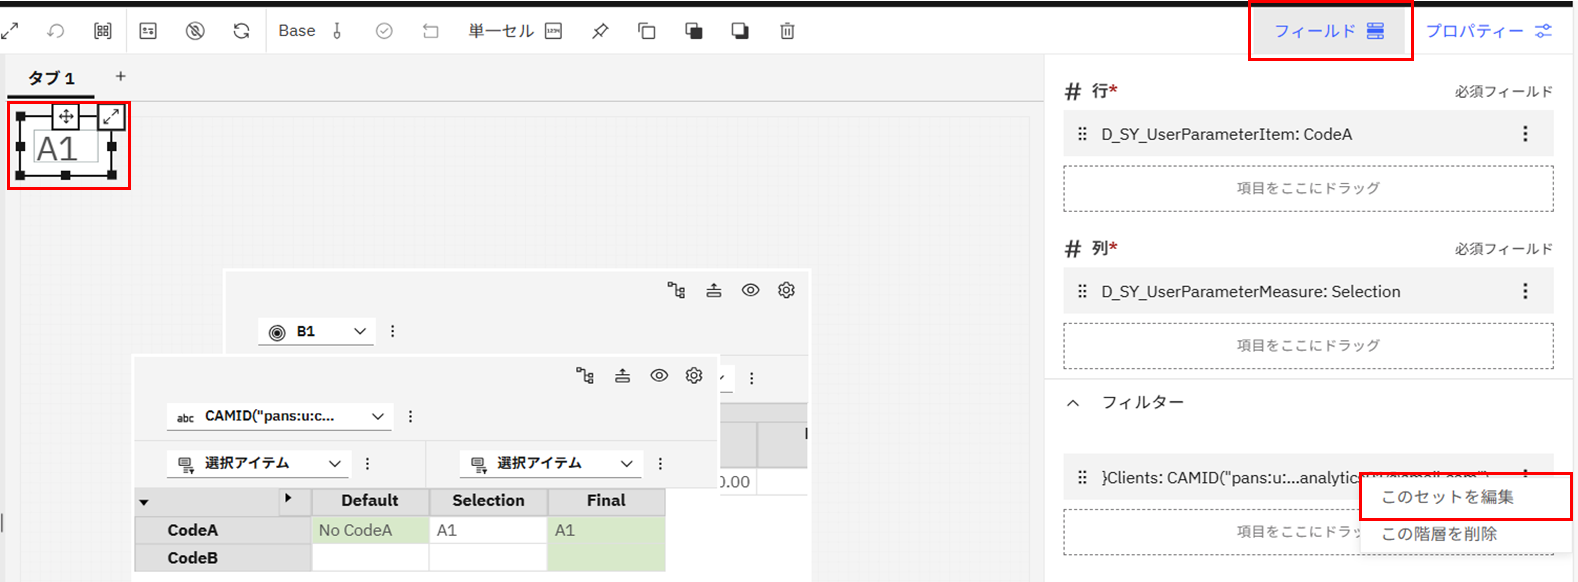The image size is (1578, 582).
Task: Click the send-to-back toolbar icon
Action: [740, 31]
